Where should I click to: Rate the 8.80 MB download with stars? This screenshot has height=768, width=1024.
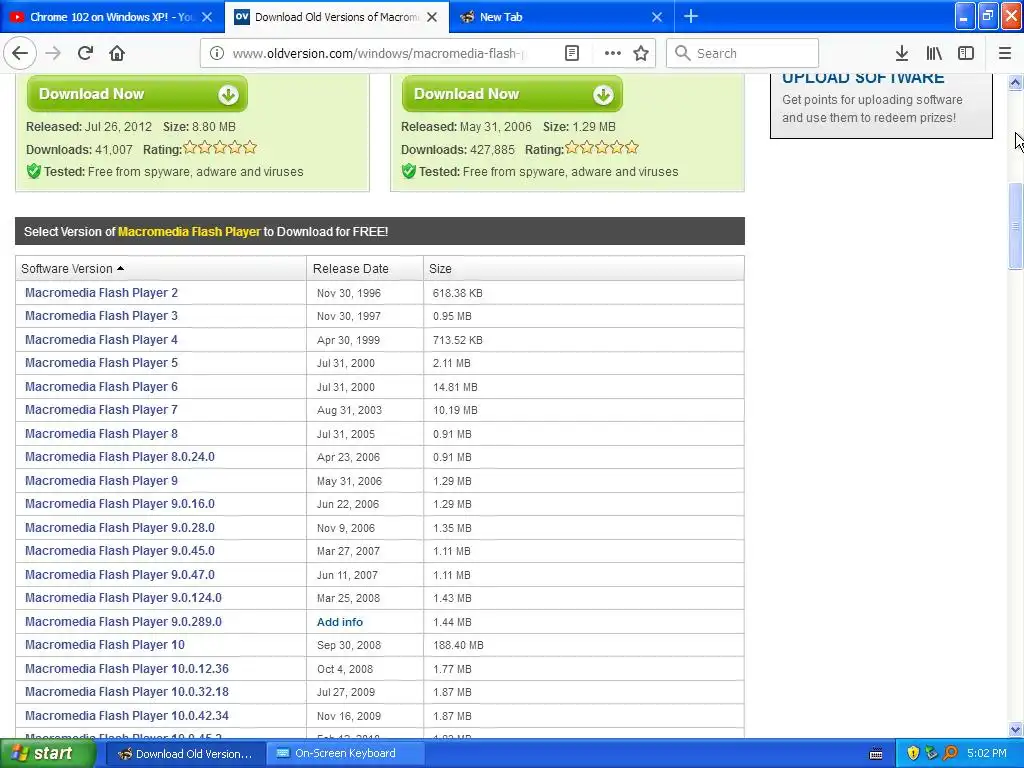pyautogui.click(x=219, y=148)
